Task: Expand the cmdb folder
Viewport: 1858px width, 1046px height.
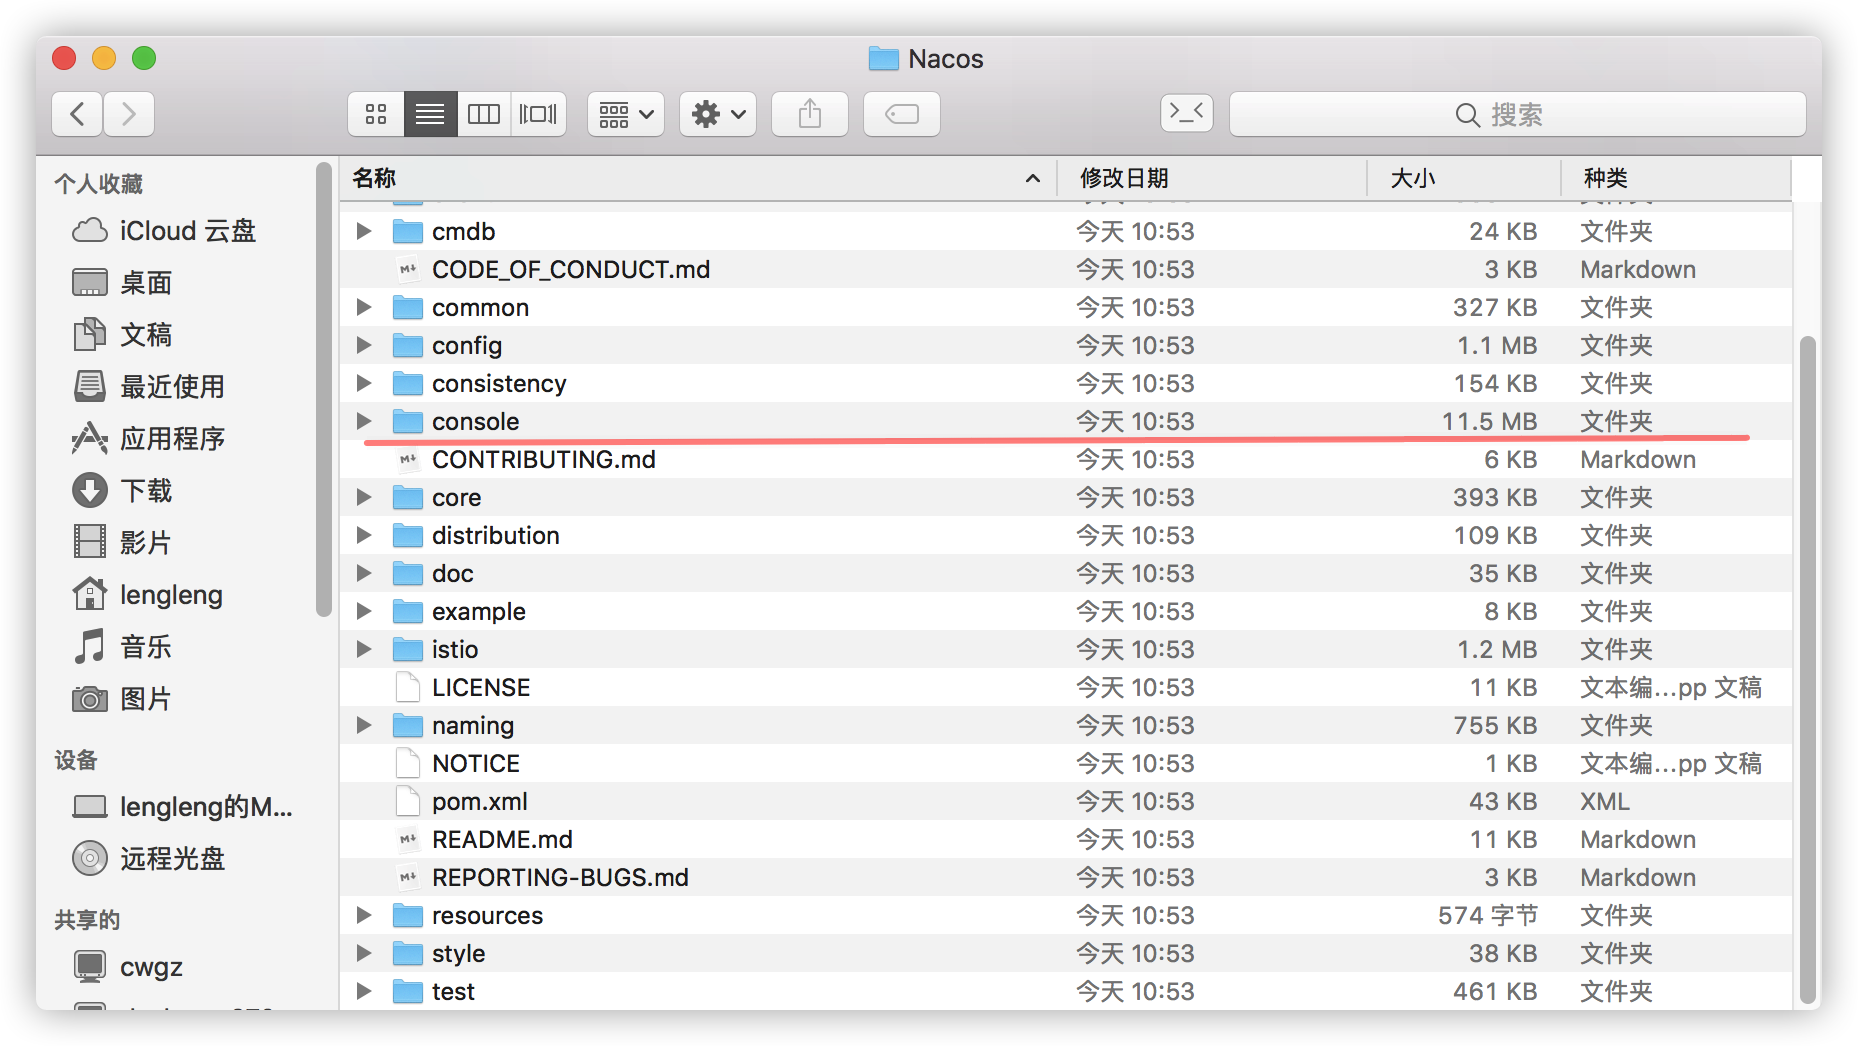Action: (364, 231)
